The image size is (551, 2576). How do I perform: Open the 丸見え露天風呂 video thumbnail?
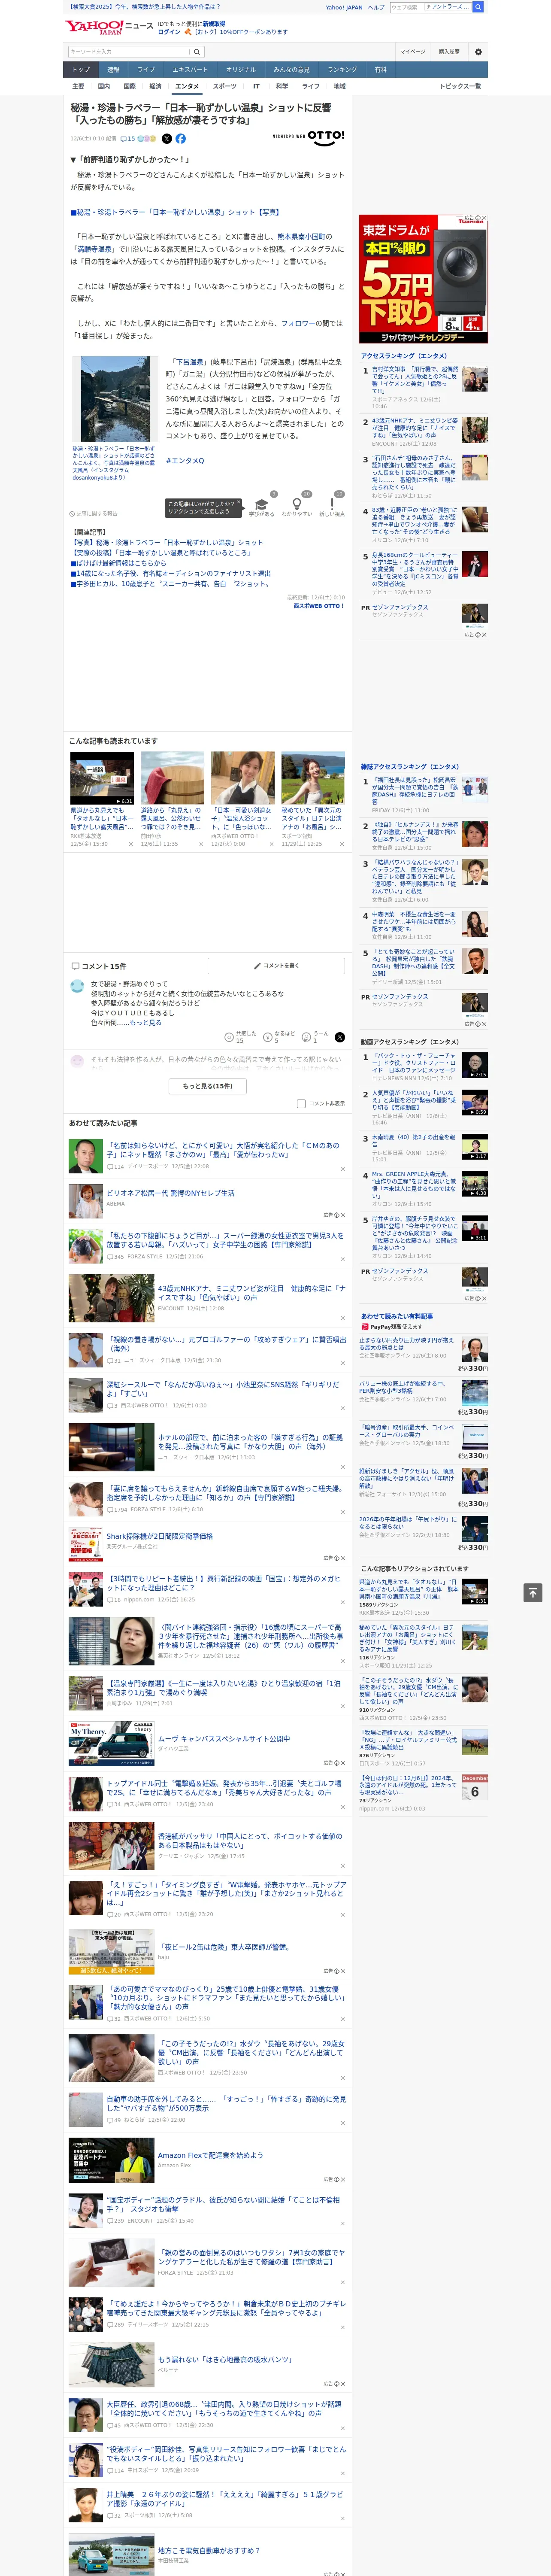(x=102, y=778)
